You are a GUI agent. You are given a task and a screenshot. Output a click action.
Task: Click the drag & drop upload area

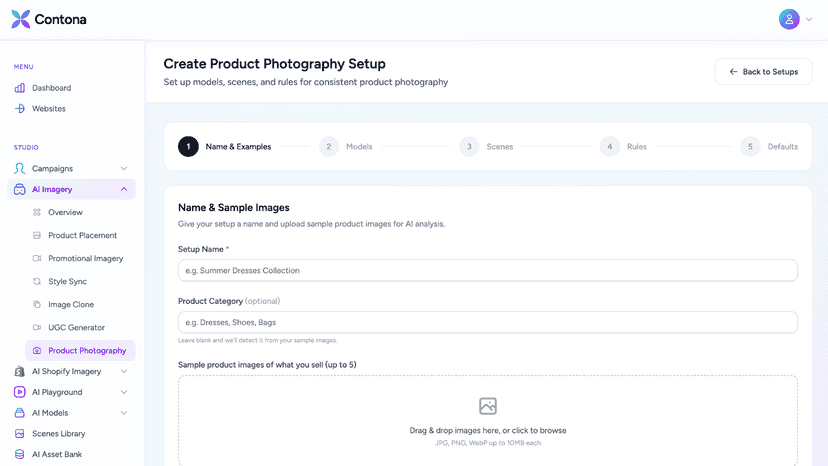click(x=487, y=421)
